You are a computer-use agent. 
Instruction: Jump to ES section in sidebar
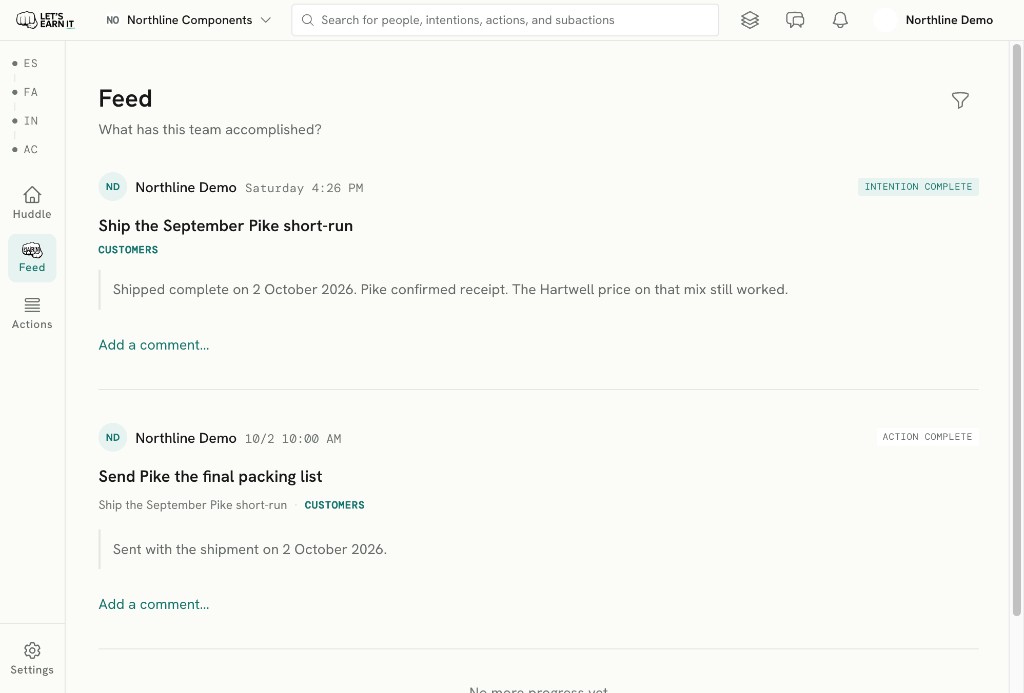click(x=26, y=63)
